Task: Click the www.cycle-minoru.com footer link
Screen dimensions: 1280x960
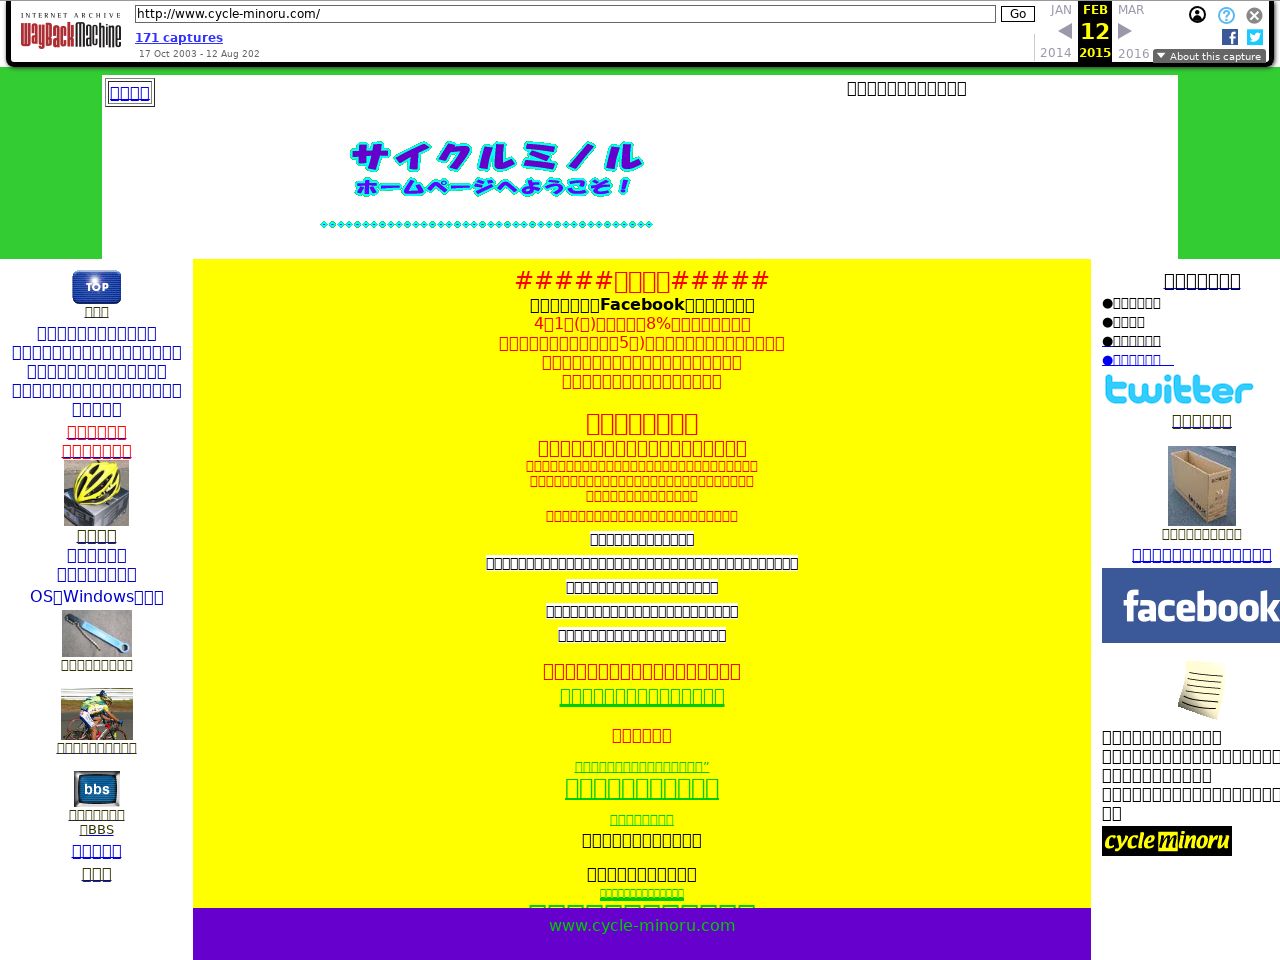Action: click(642, 926)
